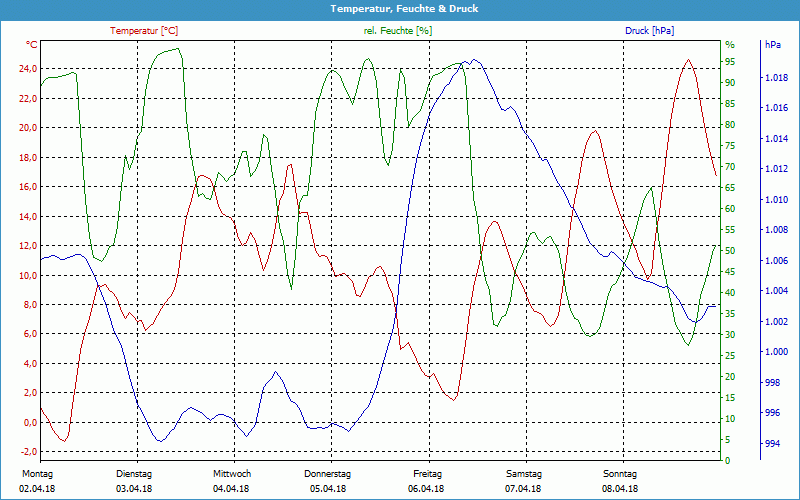
Task: Click the 24,0 temperature axis value
Action: point(28,69)
